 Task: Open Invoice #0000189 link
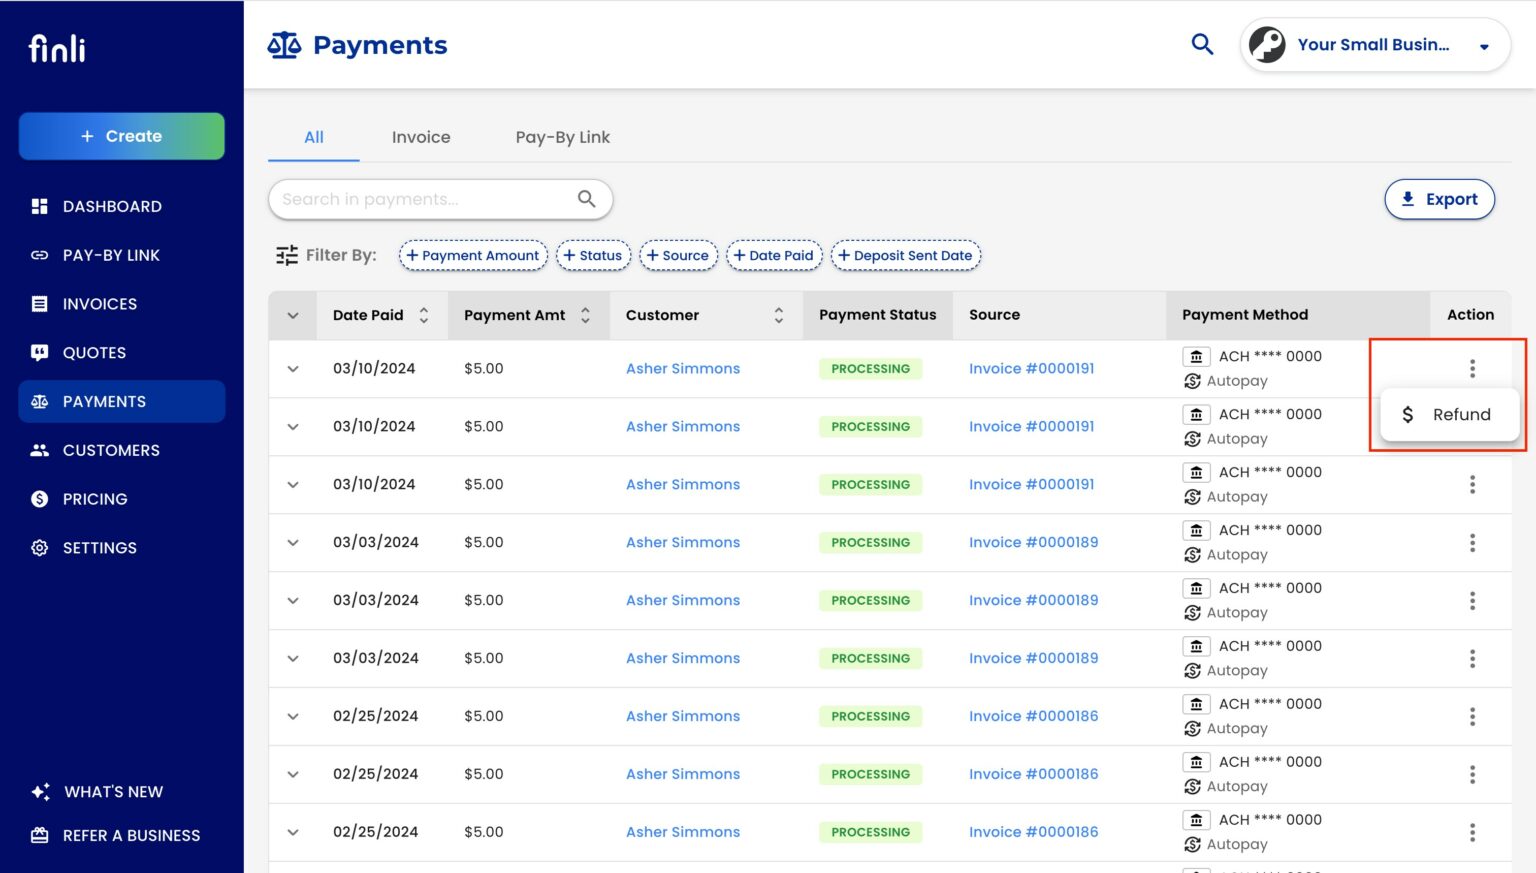tap(1032, 542)
